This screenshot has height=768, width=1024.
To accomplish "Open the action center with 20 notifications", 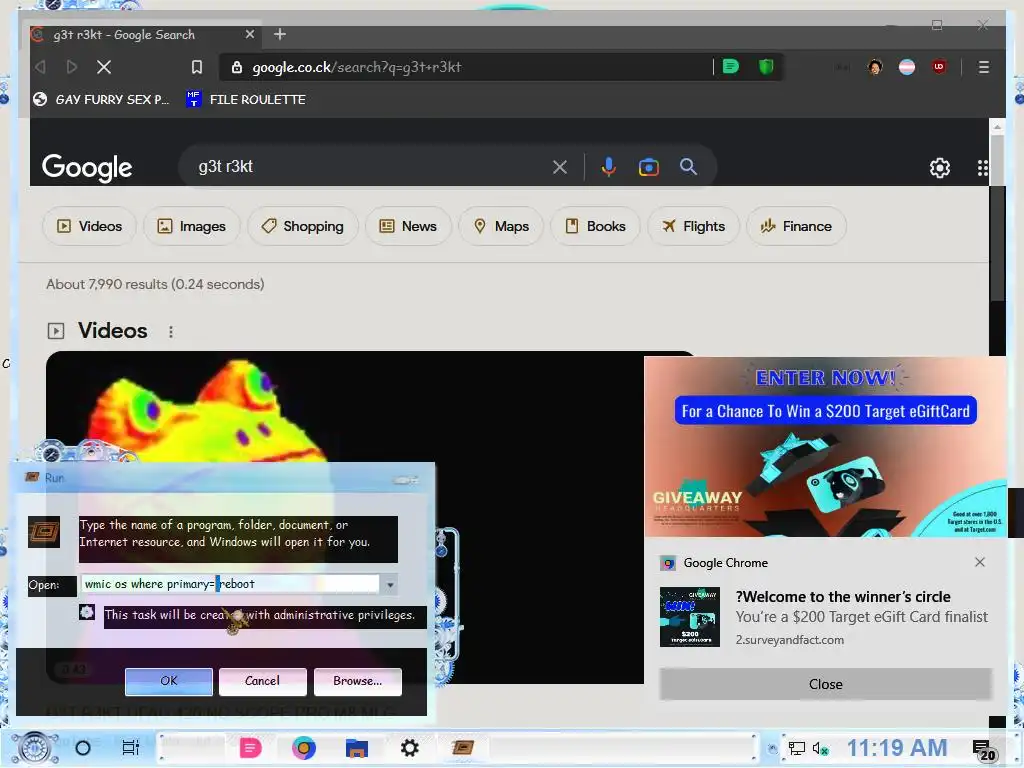I will point(984,750).
